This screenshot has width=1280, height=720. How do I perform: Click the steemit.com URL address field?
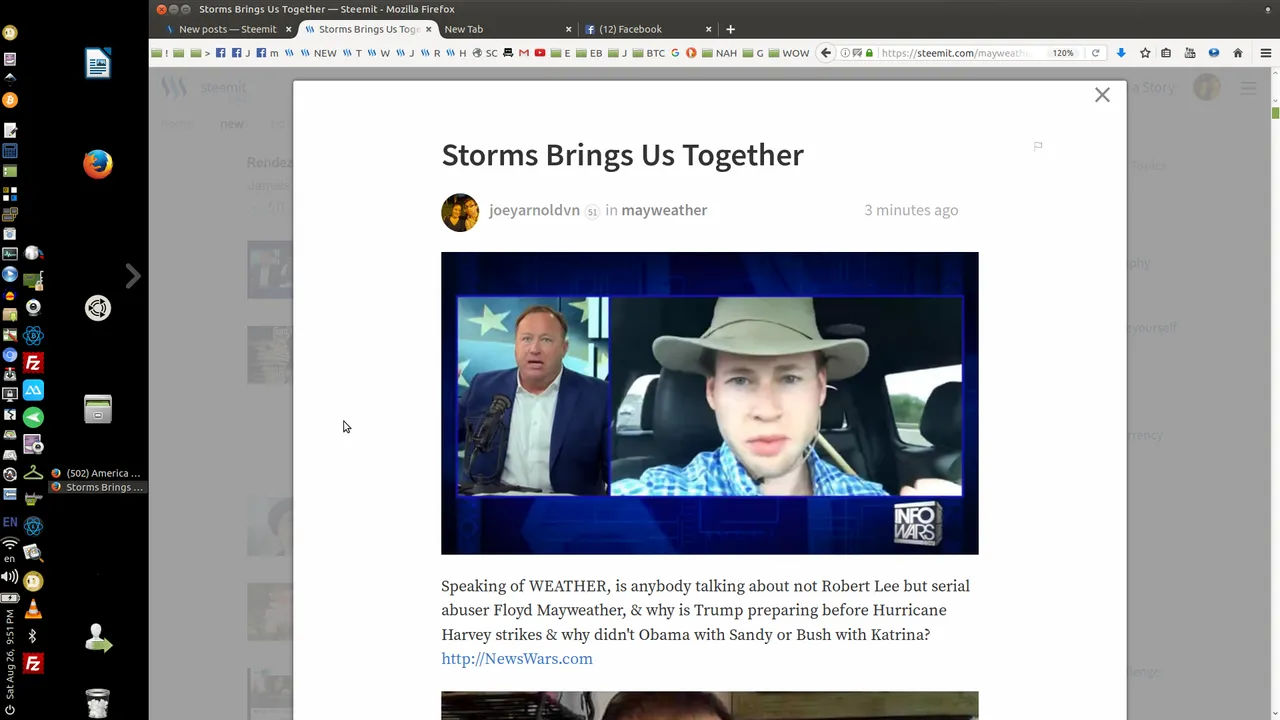point(955,53)
